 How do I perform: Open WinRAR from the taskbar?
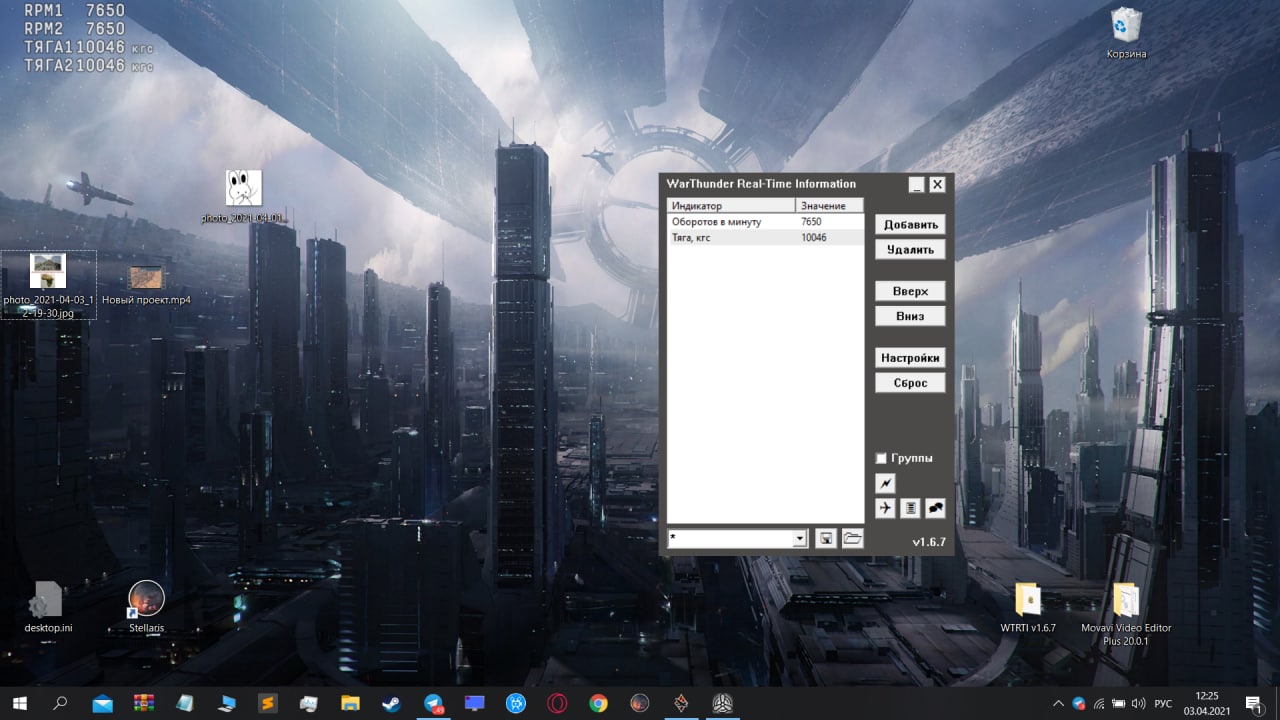click(143, 703)
